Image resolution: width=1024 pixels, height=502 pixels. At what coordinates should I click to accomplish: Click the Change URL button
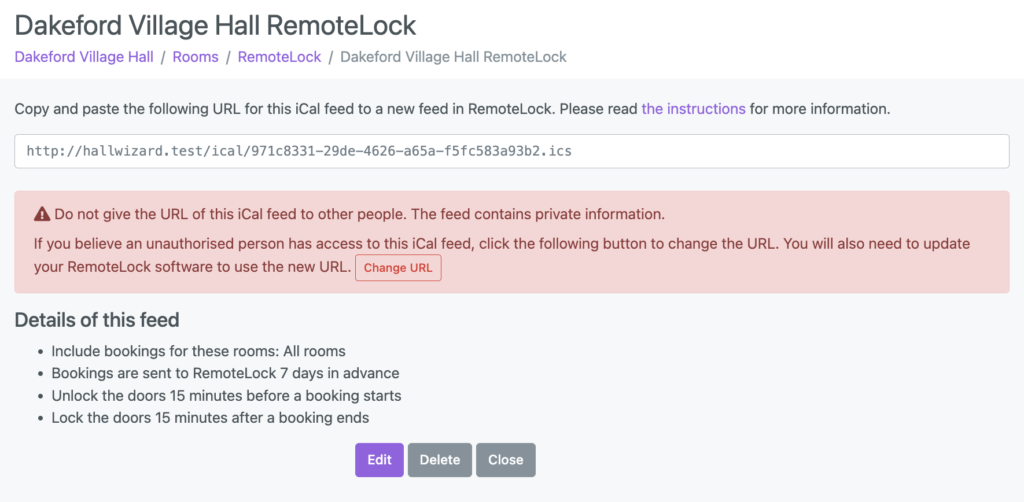pos(398,268)
